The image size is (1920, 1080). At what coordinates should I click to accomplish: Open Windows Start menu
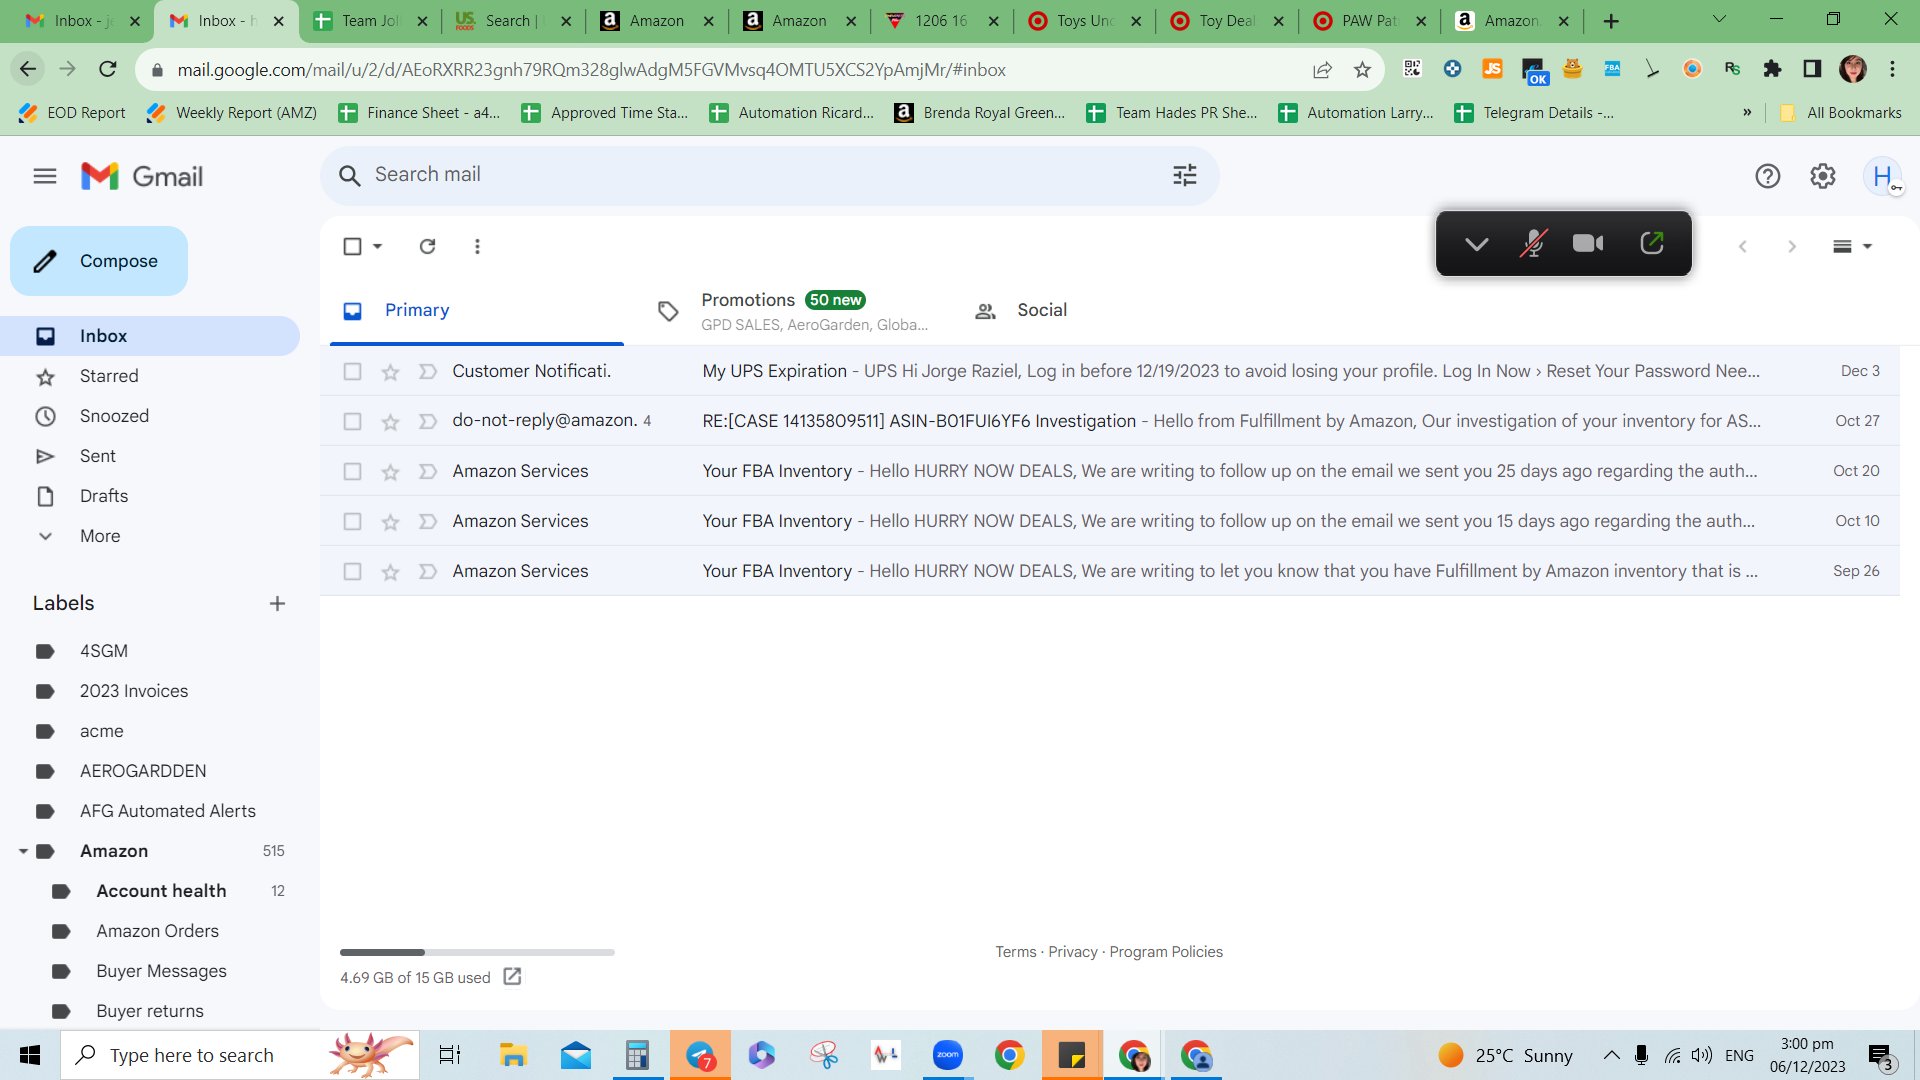(30, 1055)
